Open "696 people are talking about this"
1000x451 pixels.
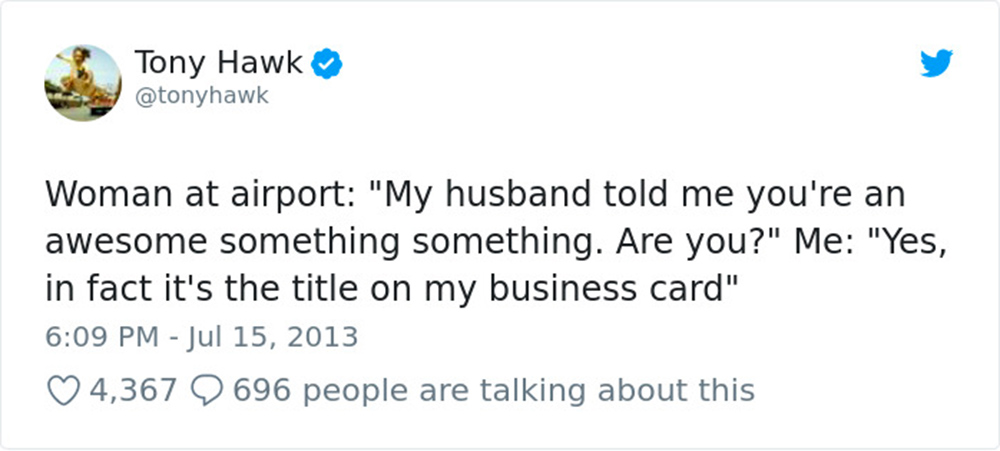pyautogui.click(x=494, y=390)
